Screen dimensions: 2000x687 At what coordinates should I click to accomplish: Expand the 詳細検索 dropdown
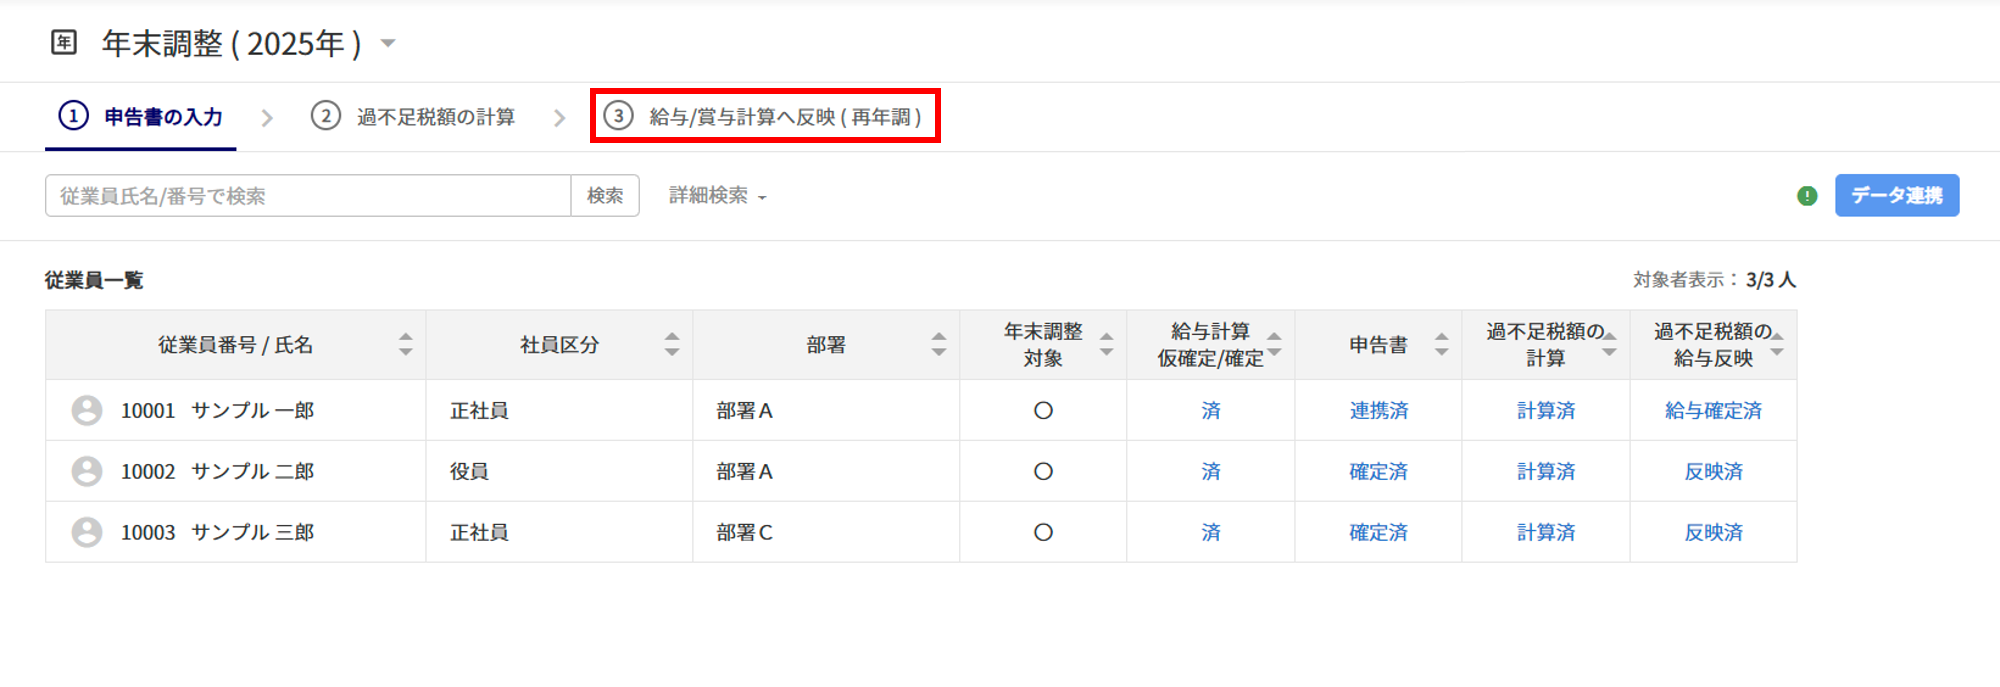coord(717,196)
